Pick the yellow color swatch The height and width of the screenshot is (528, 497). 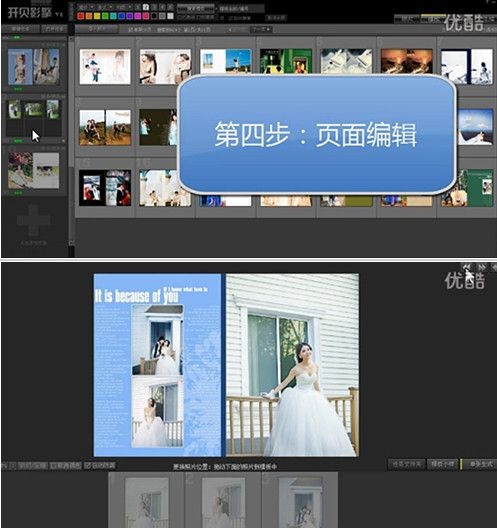tap(97, 16)
